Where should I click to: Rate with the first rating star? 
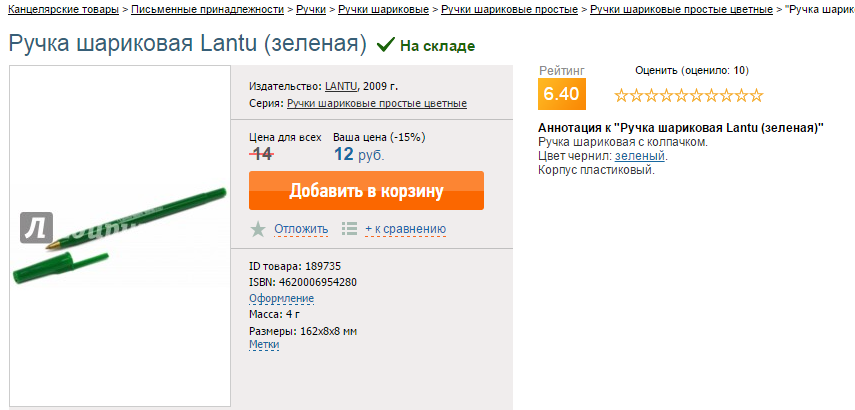coord(622,96)
